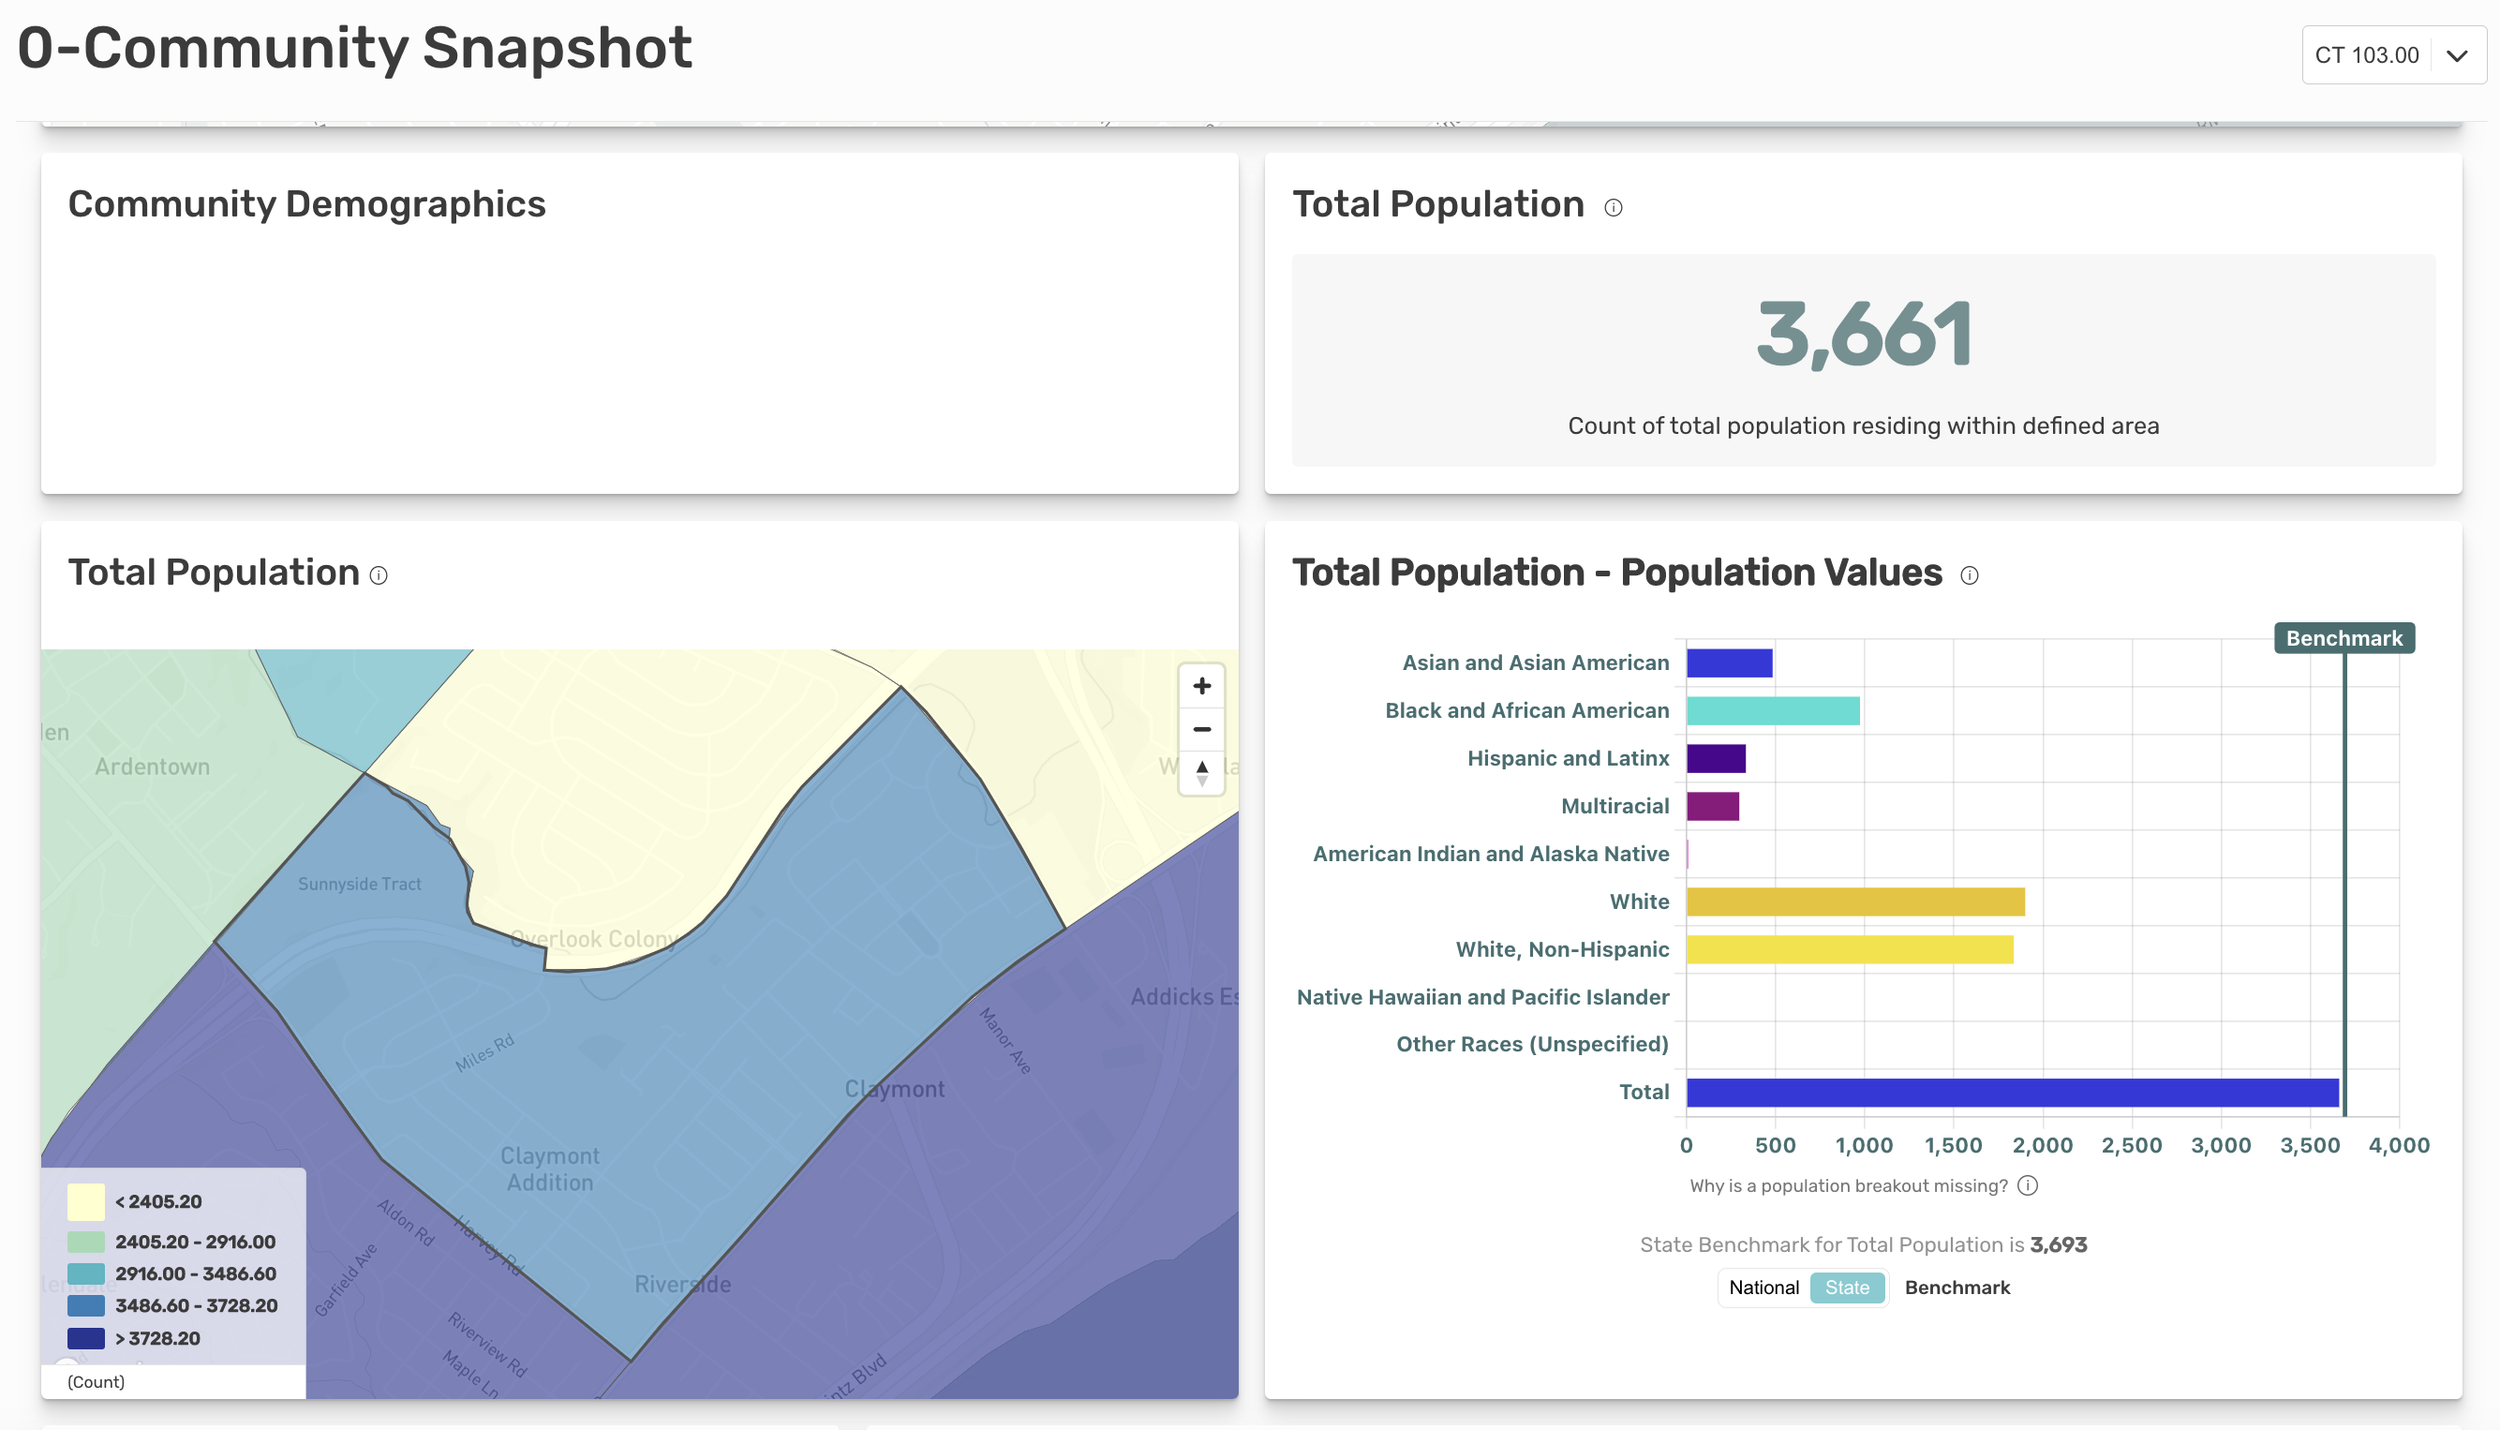Select State benchmark option
2500x1430 pixels.
coord(1846,1287)
